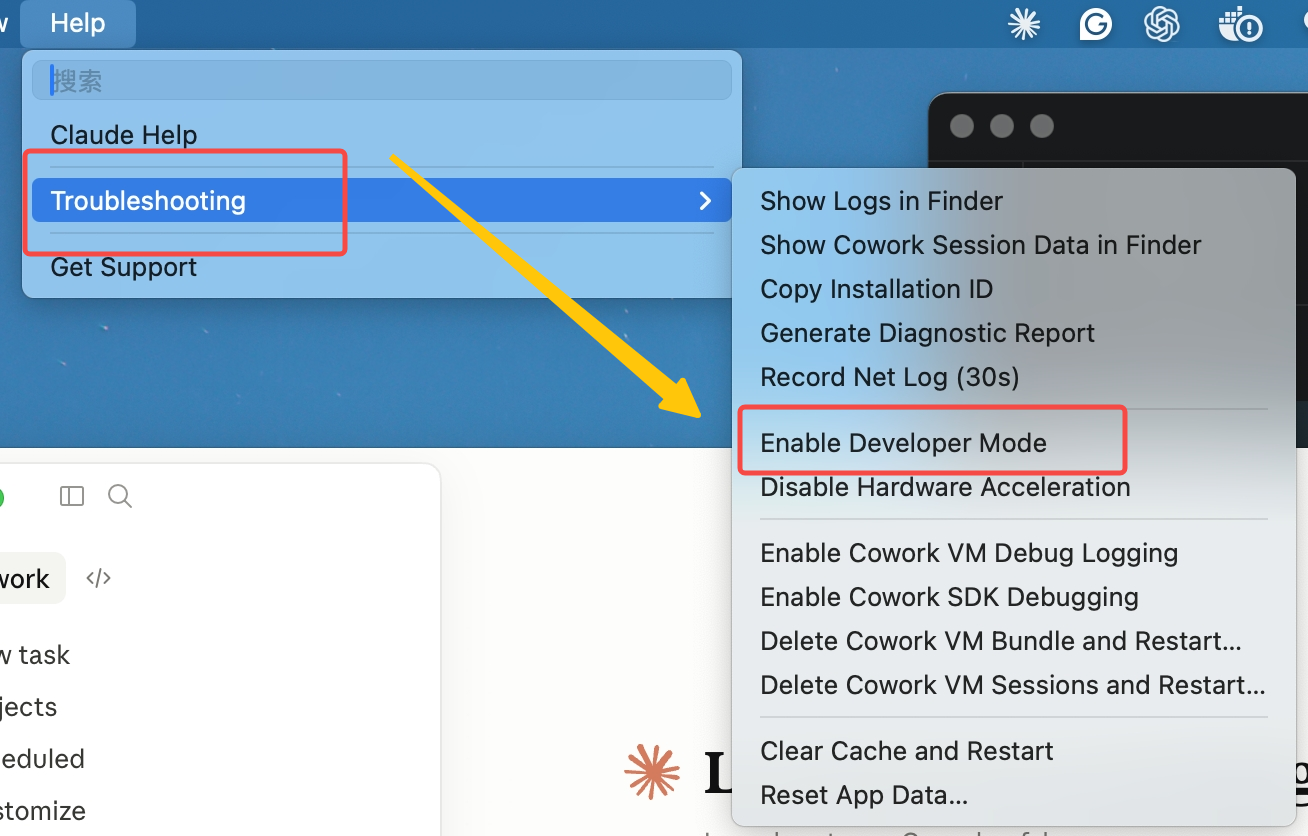
Task: Choose Show Cowork Session Data in Finder
Action: pos(980,245)
